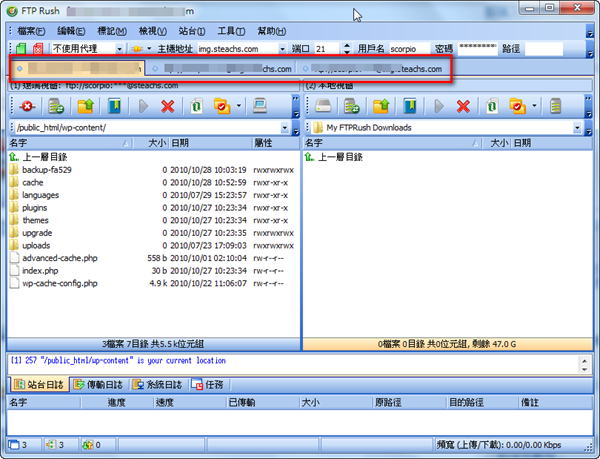Switch to the first blurred connection tab
The height and width of the screenshot is (459, 600).
pyautogui.click(x=78, y=68)
